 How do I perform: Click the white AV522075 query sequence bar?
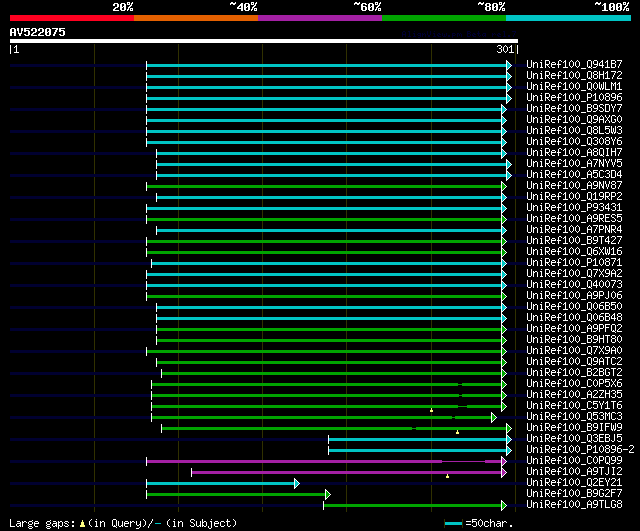pyautogui.click(x=264, y=41)
